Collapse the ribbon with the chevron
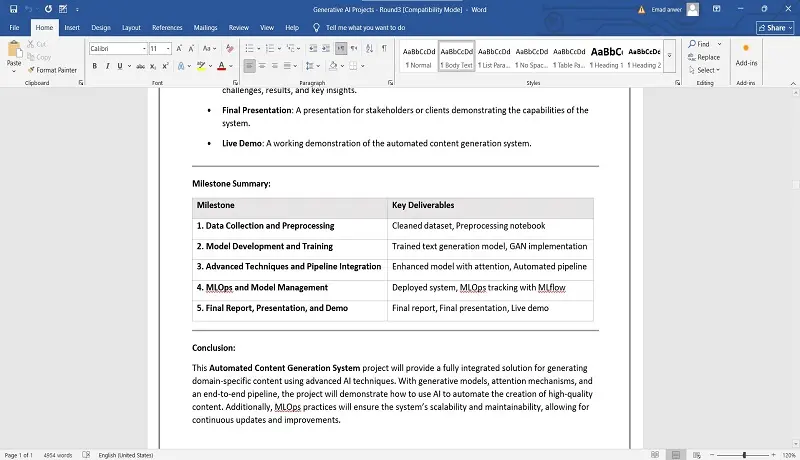Image resolution: width=800 pixels, height=460 pixels. pos(793,83)
